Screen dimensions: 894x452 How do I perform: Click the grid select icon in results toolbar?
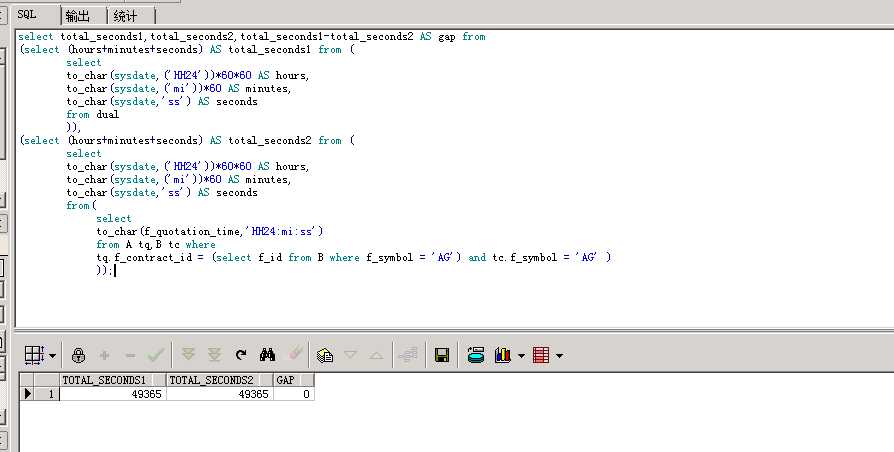(33, 355)
